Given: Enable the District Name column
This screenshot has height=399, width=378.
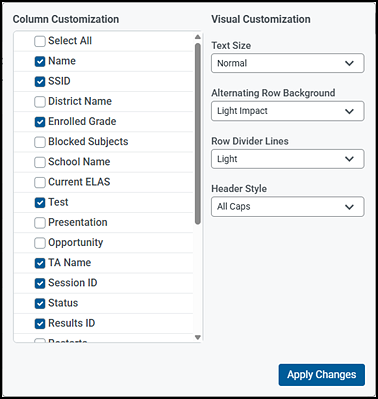Looking at the screenshot, I should (40, 102).
